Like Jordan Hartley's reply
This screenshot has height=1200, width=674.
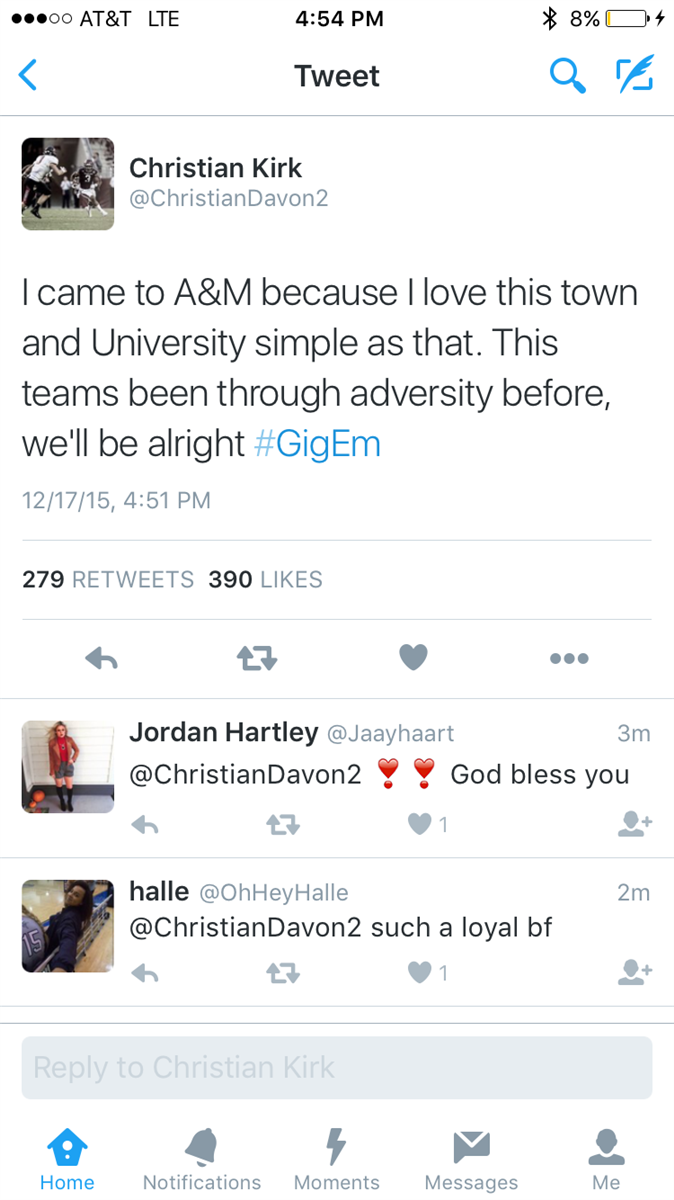422,824
